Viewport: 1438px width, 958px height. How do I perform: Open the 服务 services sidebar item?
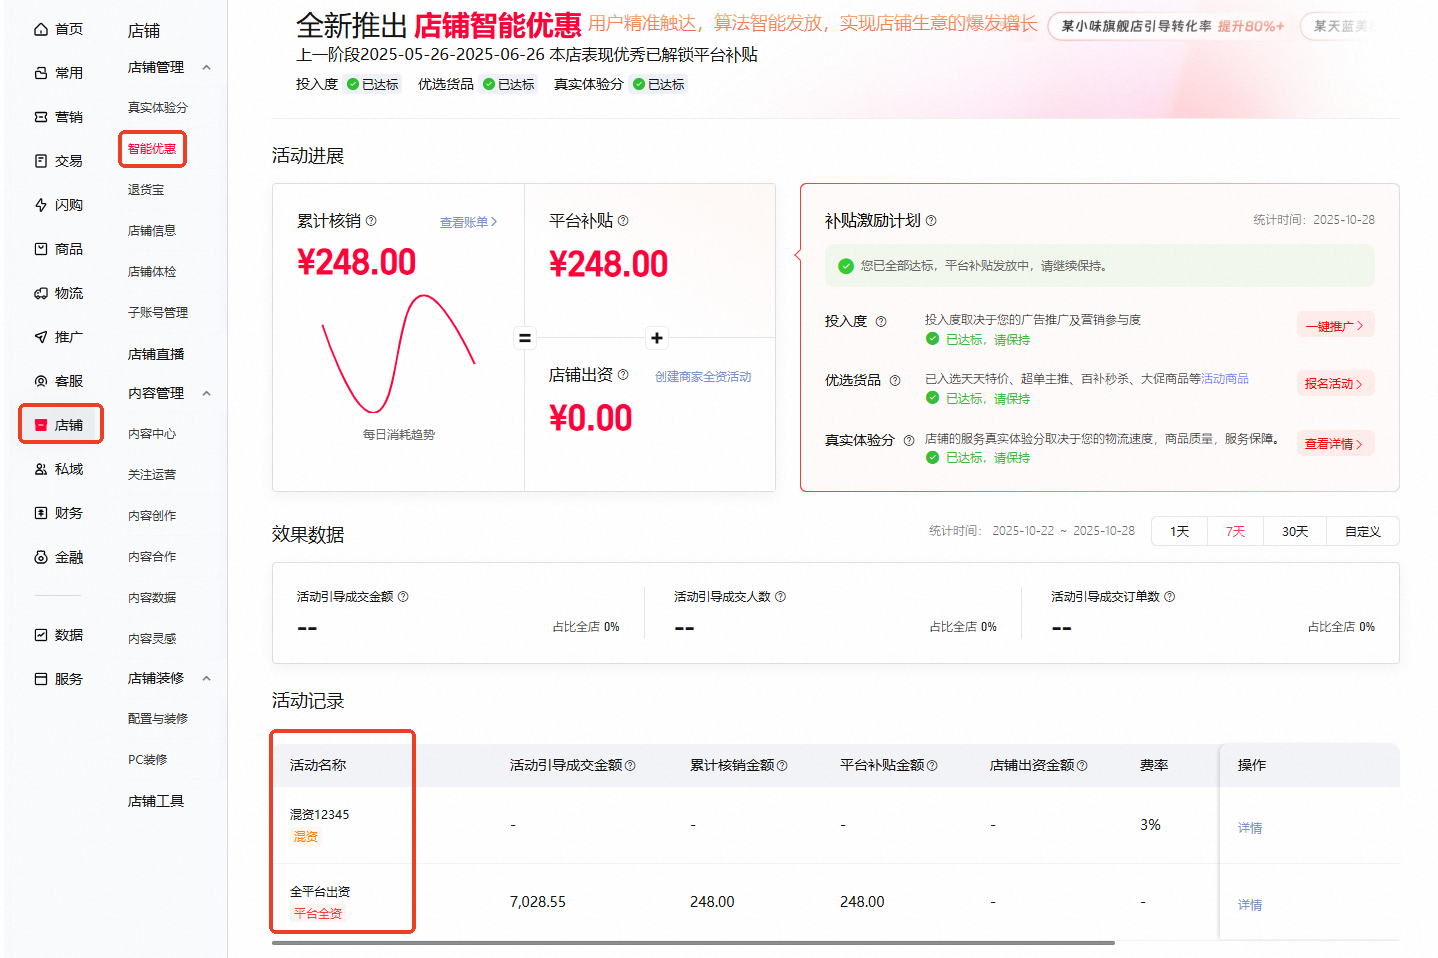(x=59, y=679)
